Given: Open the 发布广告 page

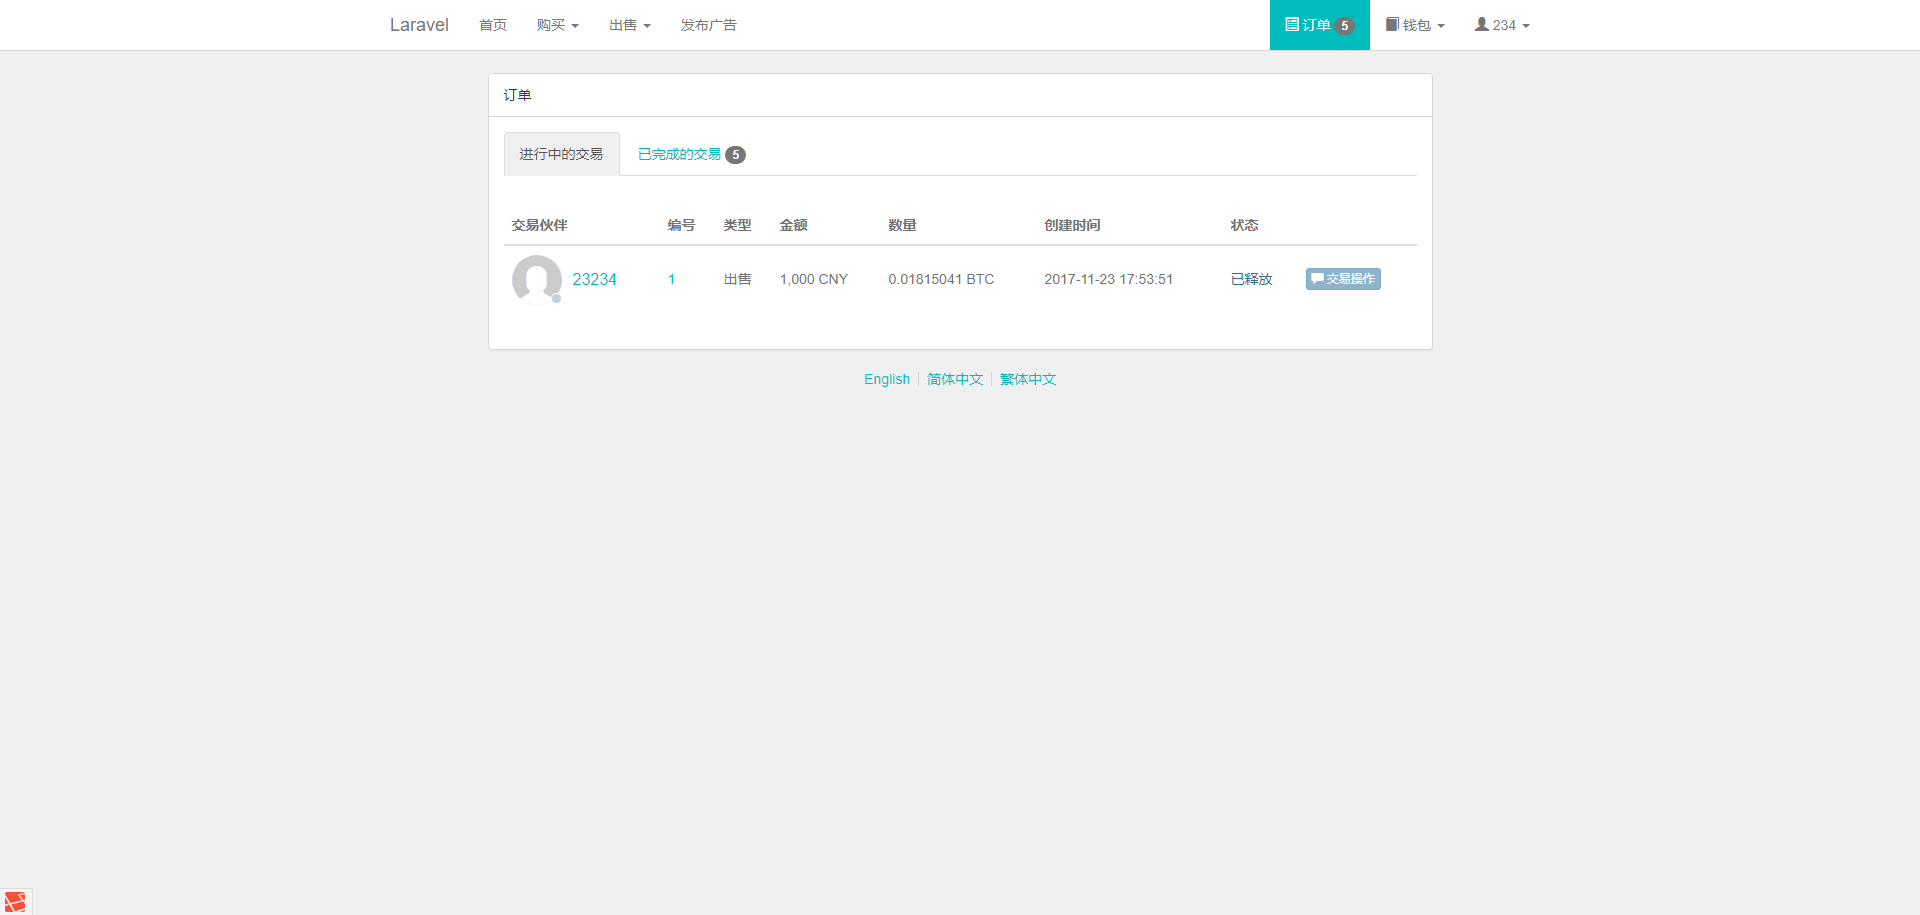Looking at the screenshot, I should (708, 25).
